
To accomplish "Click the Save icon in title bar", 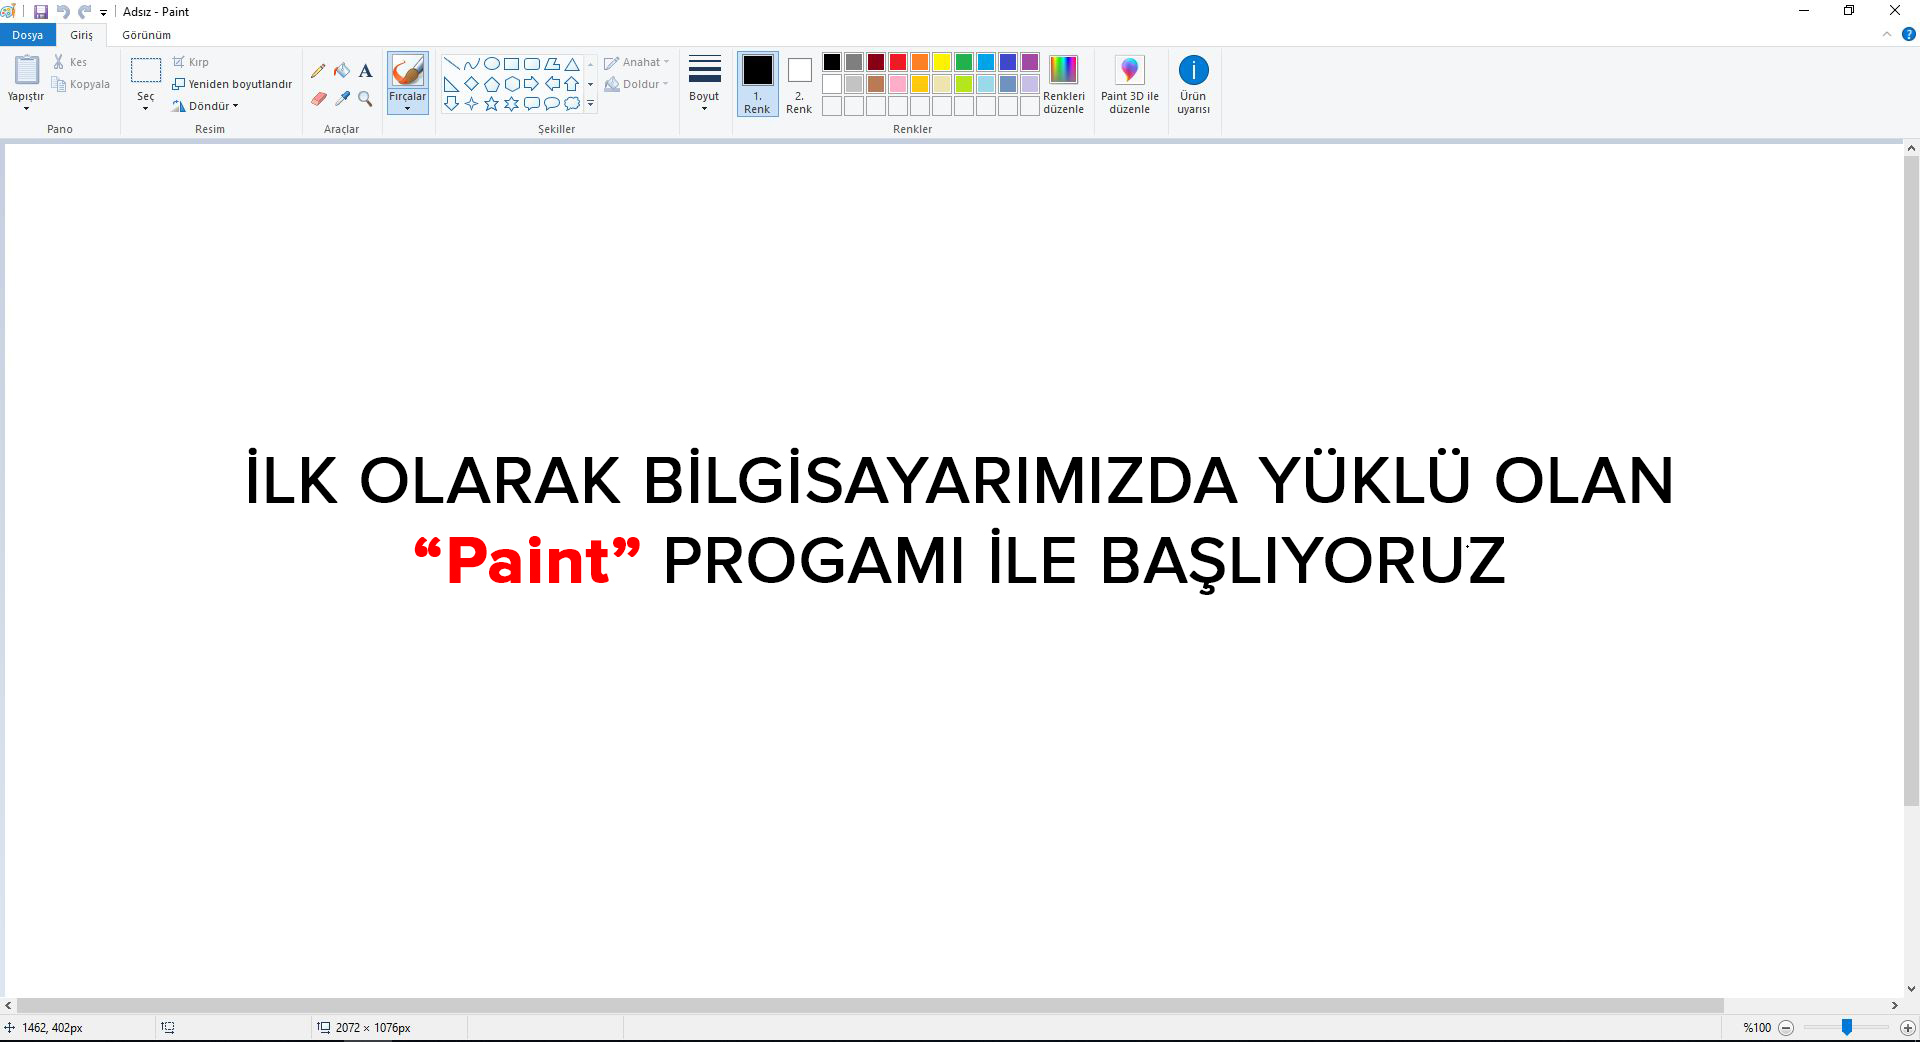I will pos(41,12).
